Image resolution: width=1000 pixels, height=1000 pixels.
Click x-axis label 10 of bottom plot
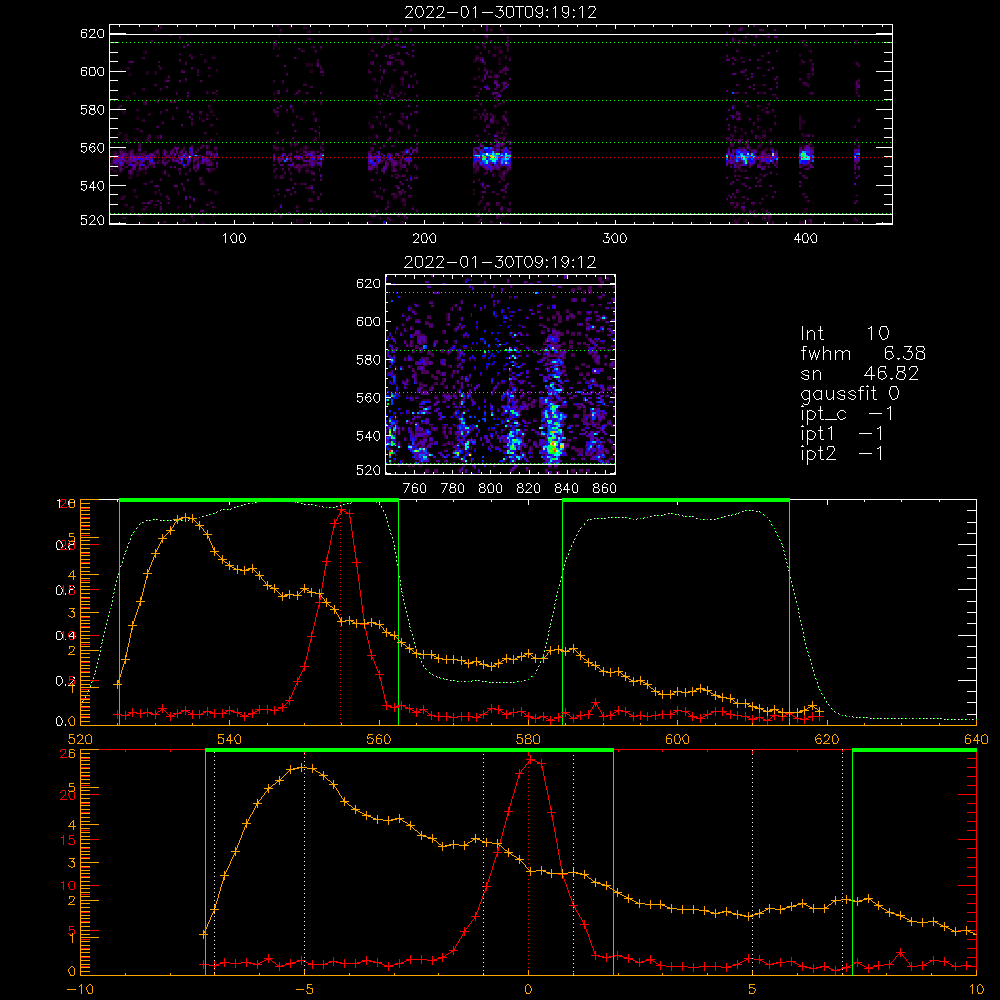(976, 989)
